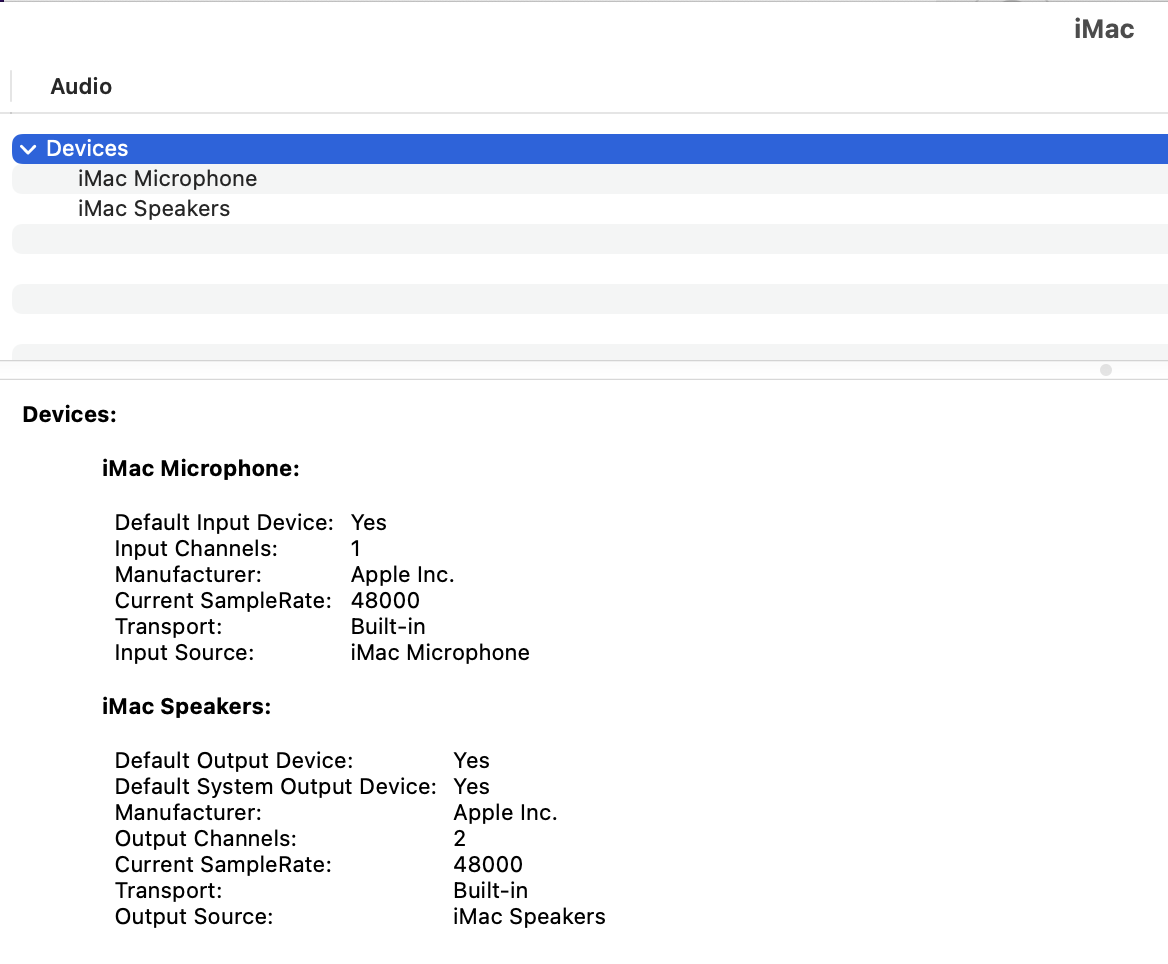Screen dimensions: 1168x964
Task: Click Yes value for Default System Output Device
Action: (x=472, y=787)
